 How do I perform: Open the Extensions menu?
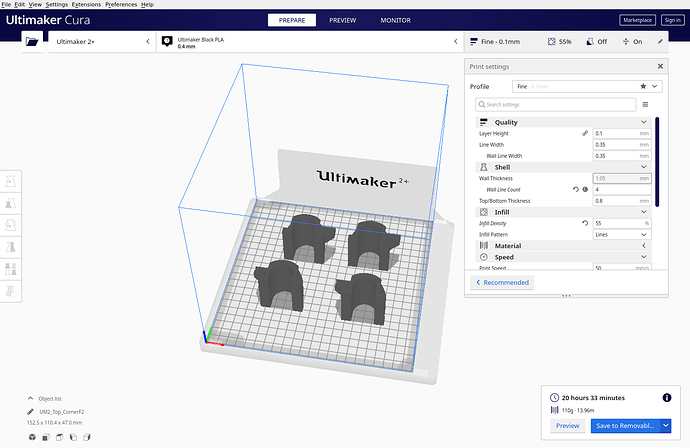point(86,4)
